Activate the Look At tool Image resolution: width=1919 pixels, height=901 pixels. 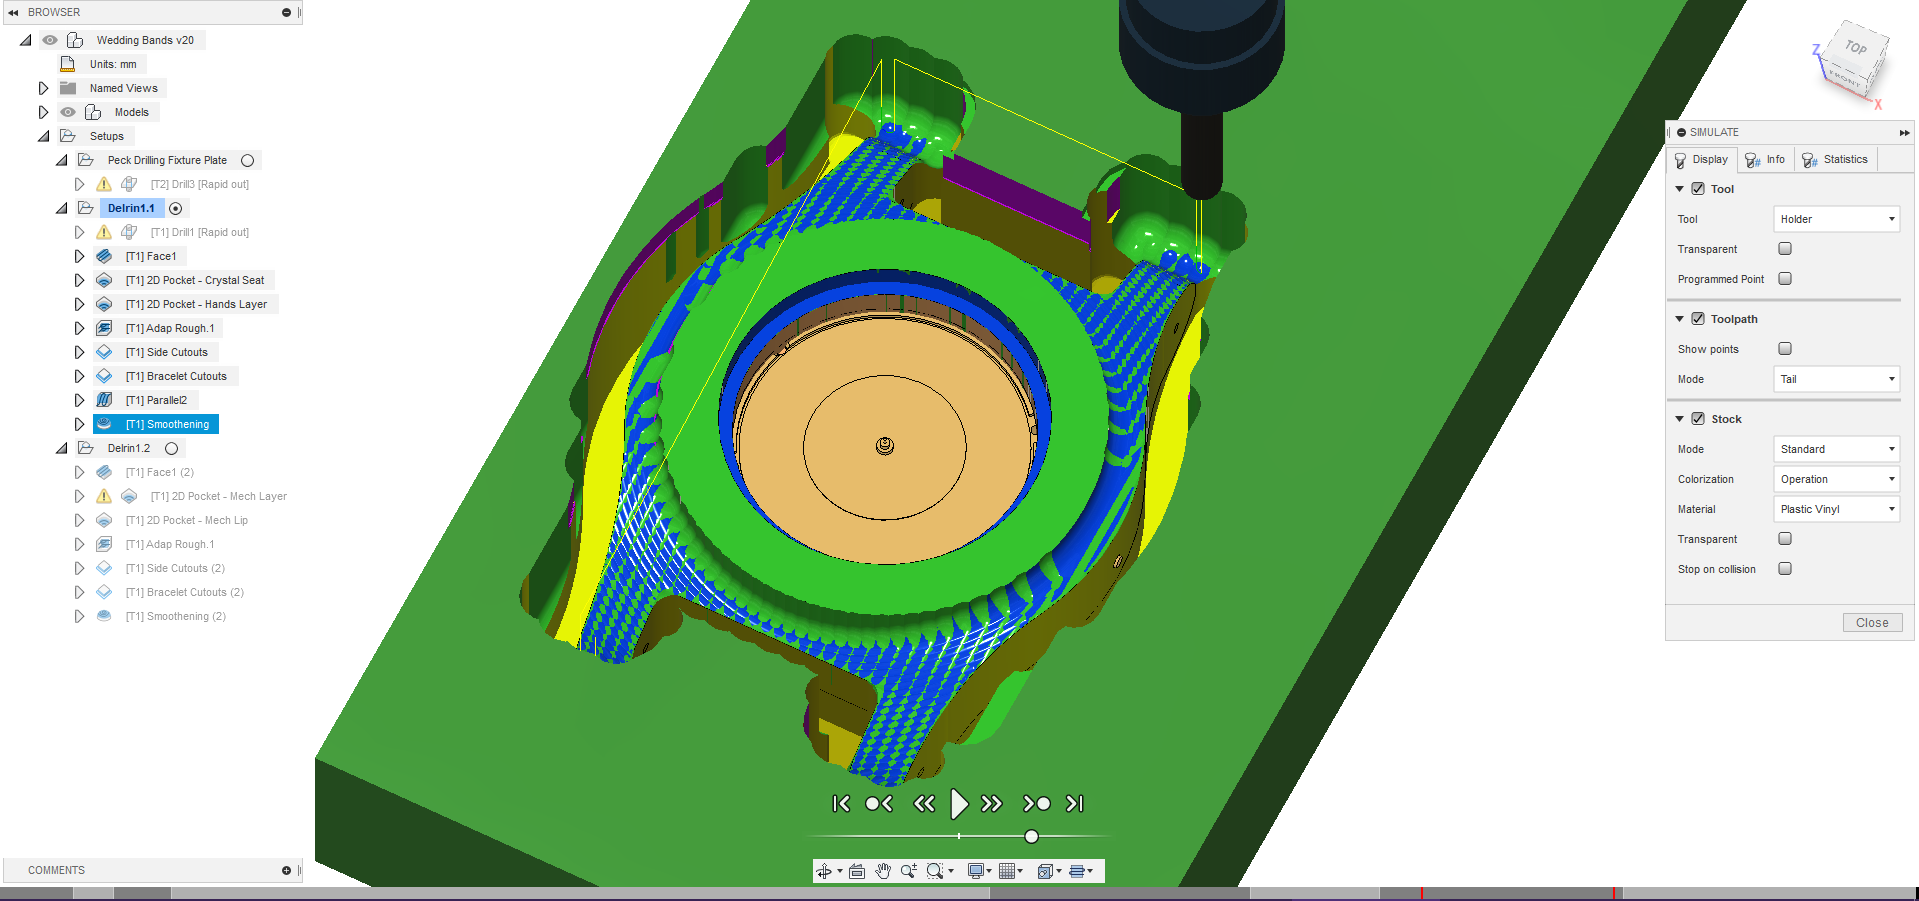[857, 871]
